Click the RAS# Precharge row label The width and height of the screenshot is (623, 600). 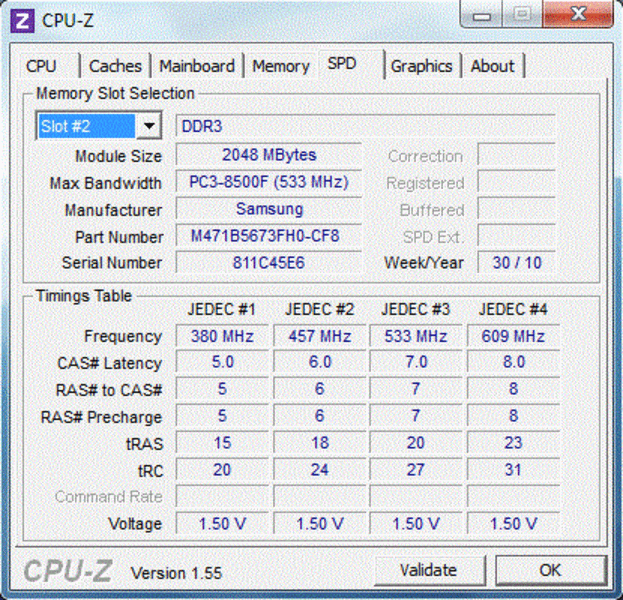point(101,417)
